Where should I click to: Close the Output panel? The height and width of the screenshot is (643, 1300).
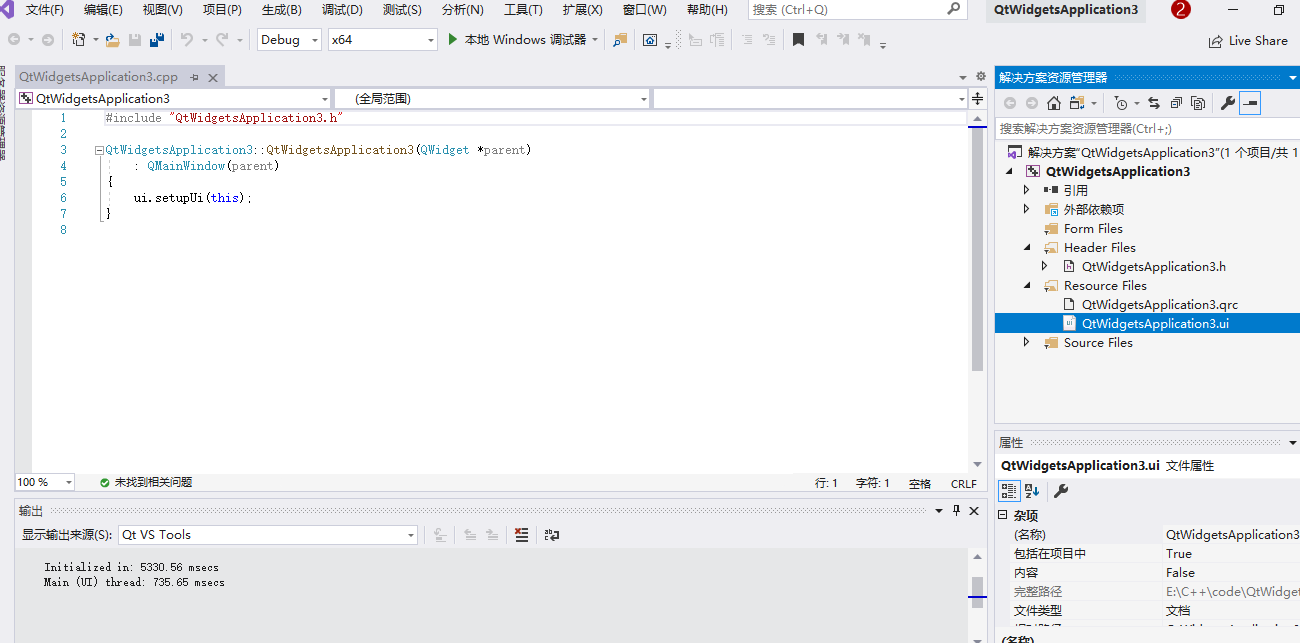click(974, 511)
